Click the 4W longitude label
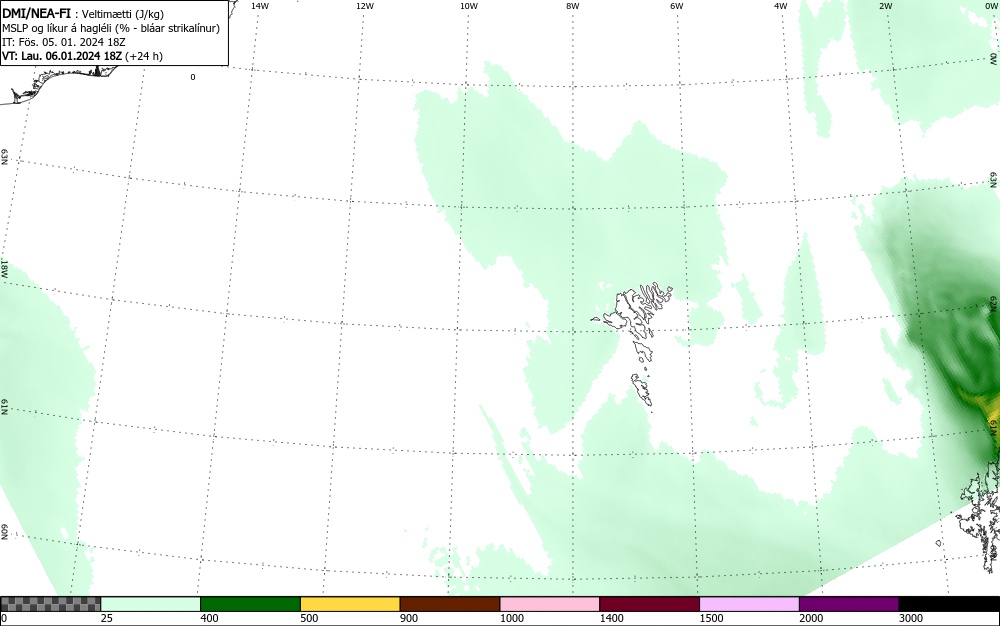The width and height of the screenshot is (1000, 626). point(781,6)
